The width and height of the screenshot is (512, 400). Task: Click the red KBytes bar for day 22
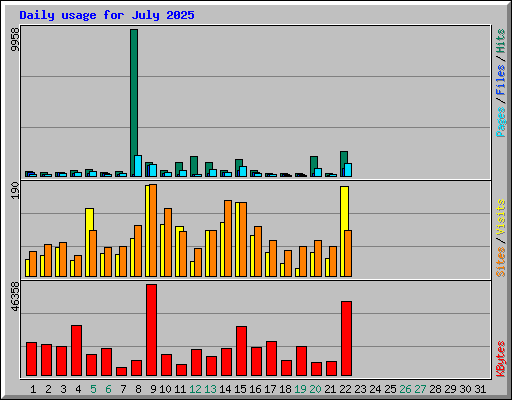pyautogui.click(x=346, y=339)
